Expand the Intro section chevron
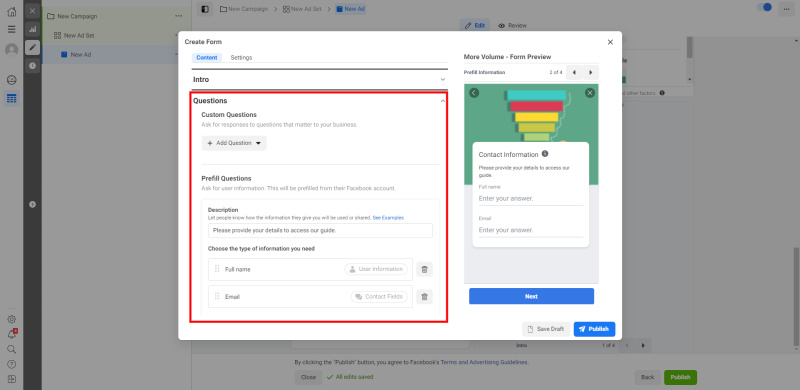The image size is (800, 390). [442, 80]
